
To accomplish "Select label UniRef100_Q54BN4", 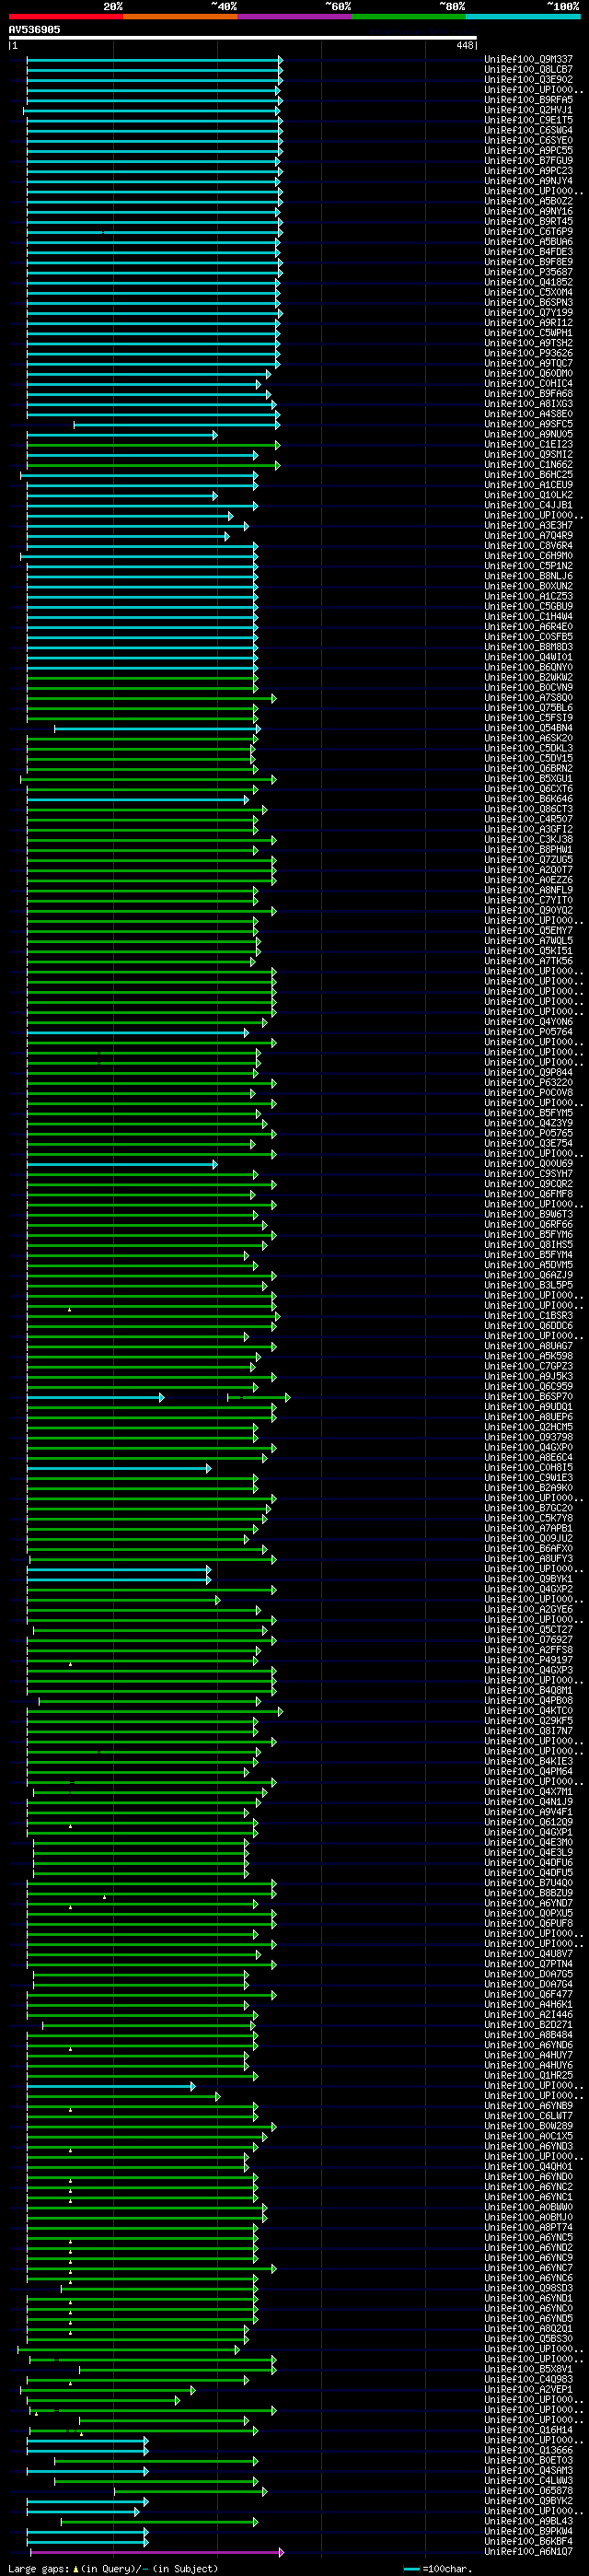I will tap(529, 728).
